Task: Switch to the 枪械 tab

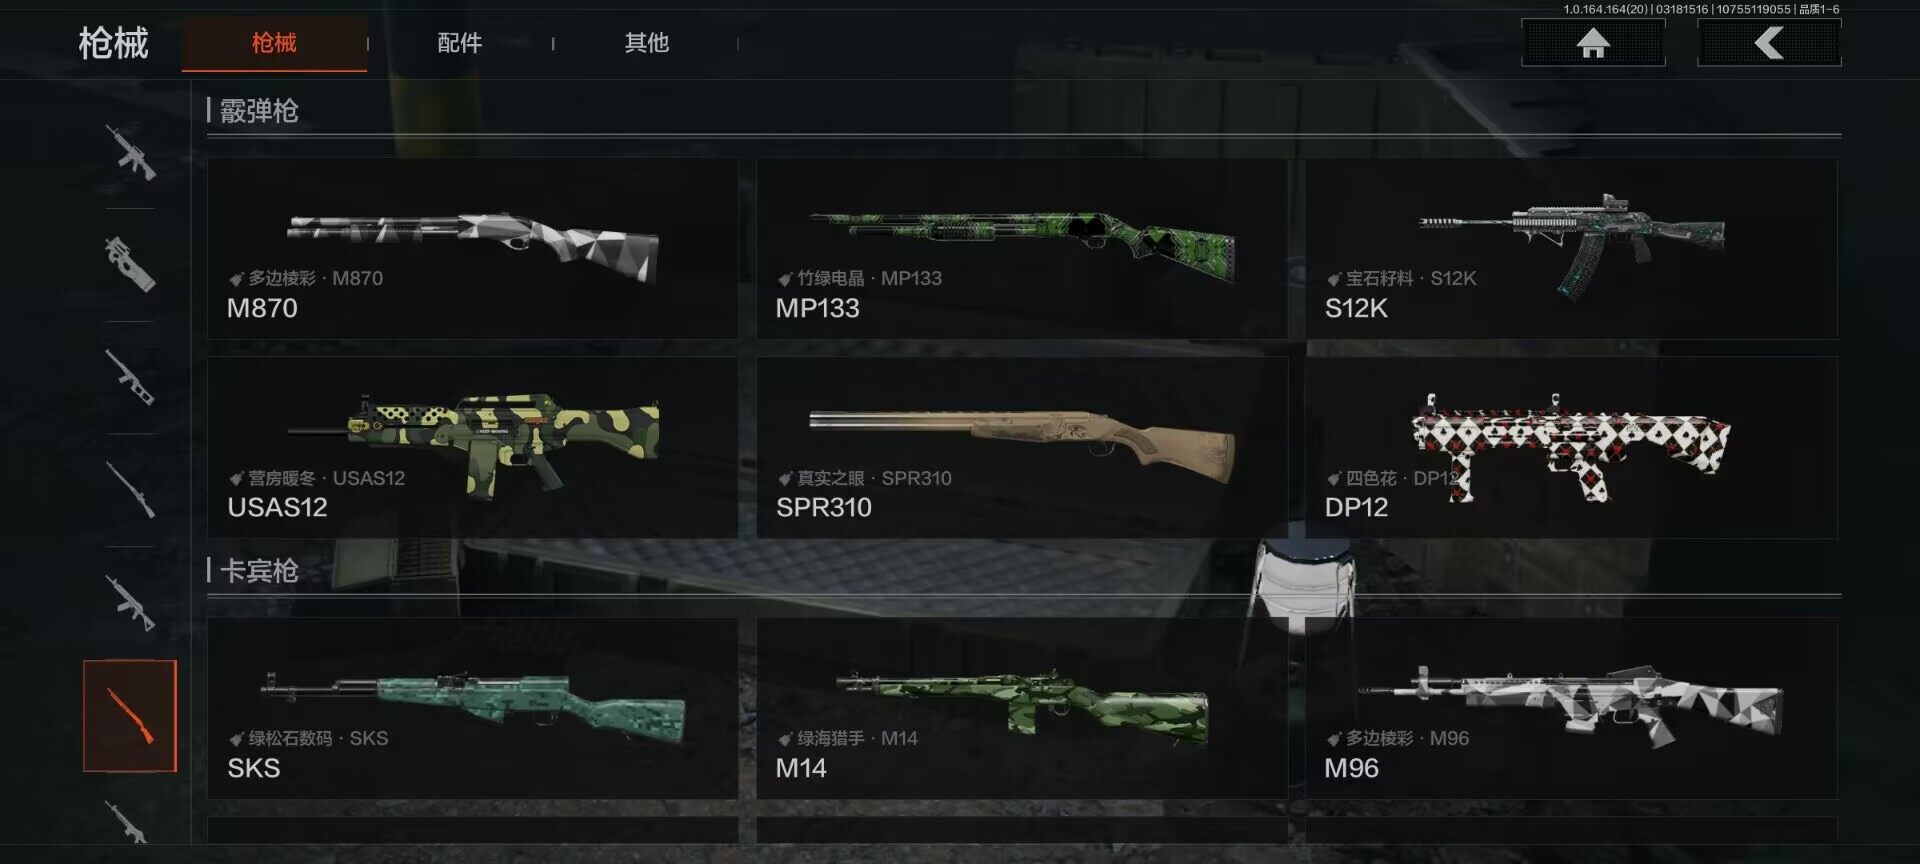Action: (274, 43)
